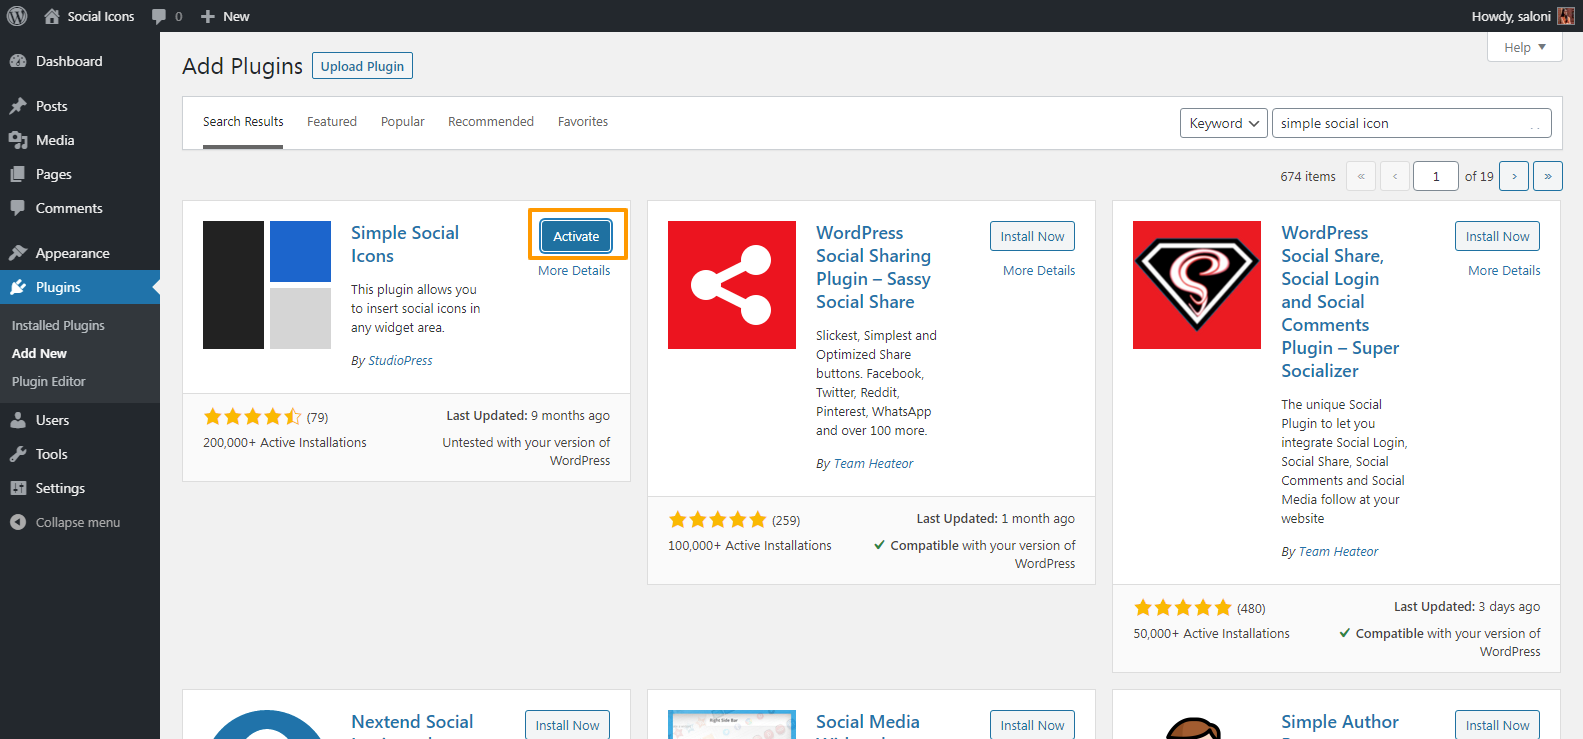
Task: Switch to Recommended tab
Action: coord(491,122)
